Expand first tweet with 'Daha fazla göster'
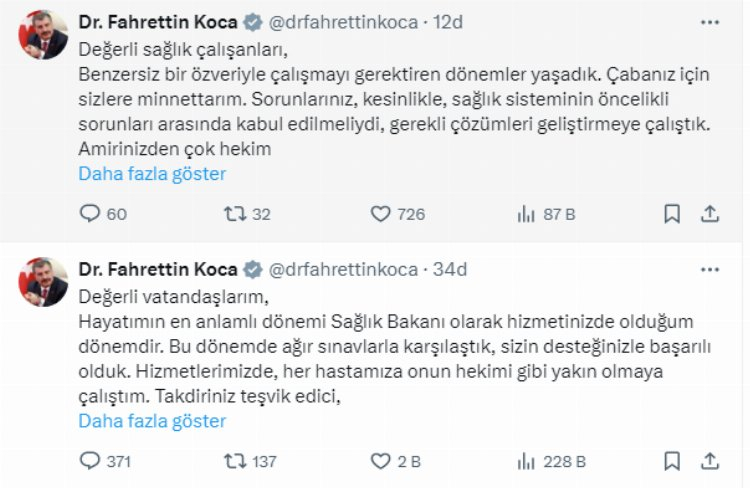750x488 pixels. [152, 173]
